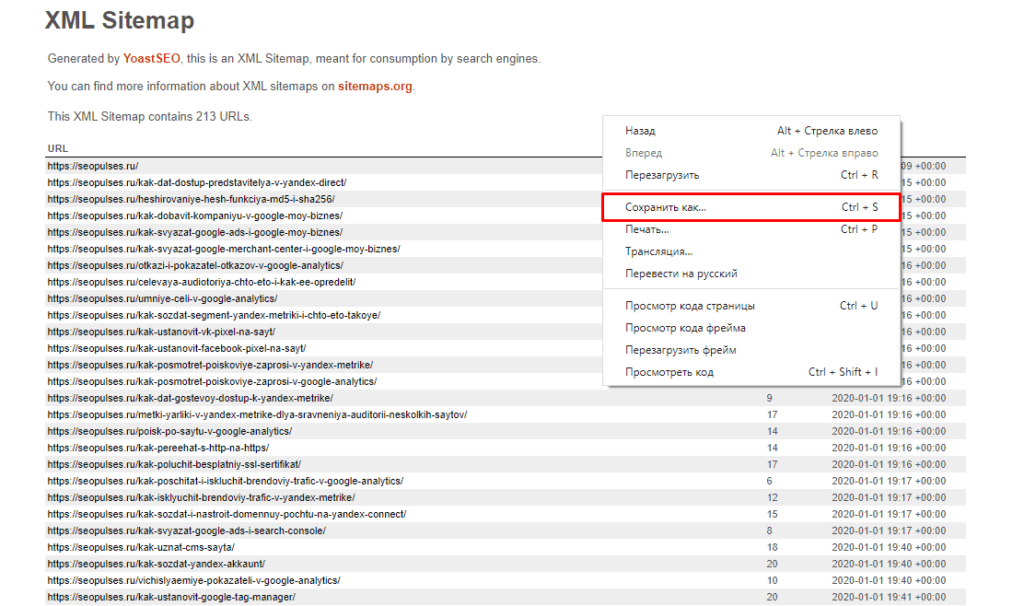1024x606 pixels.
Task: Select 'Перезагрузить фрейм' in context menu
Action: pyautogui.click(x=680, y=350)
